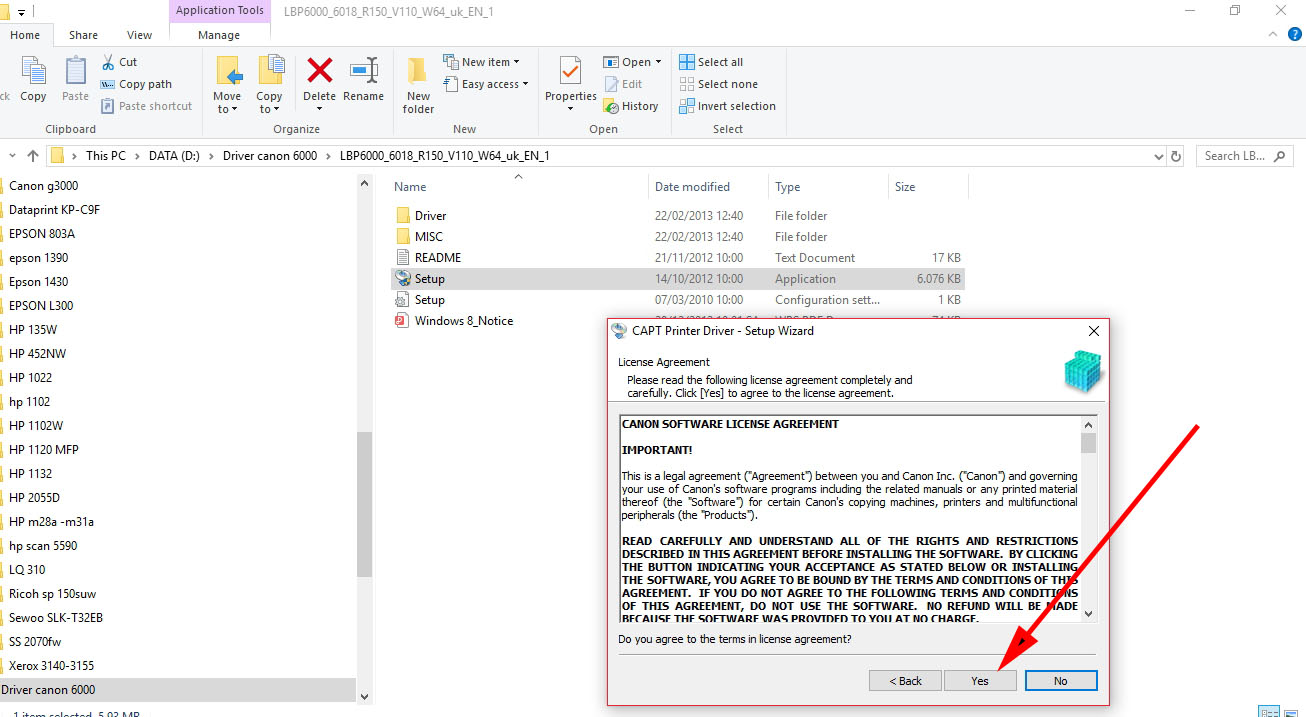Click the license agreement scrollbar down arrow
The image size is (1306, 717).
coord(1089,614)
